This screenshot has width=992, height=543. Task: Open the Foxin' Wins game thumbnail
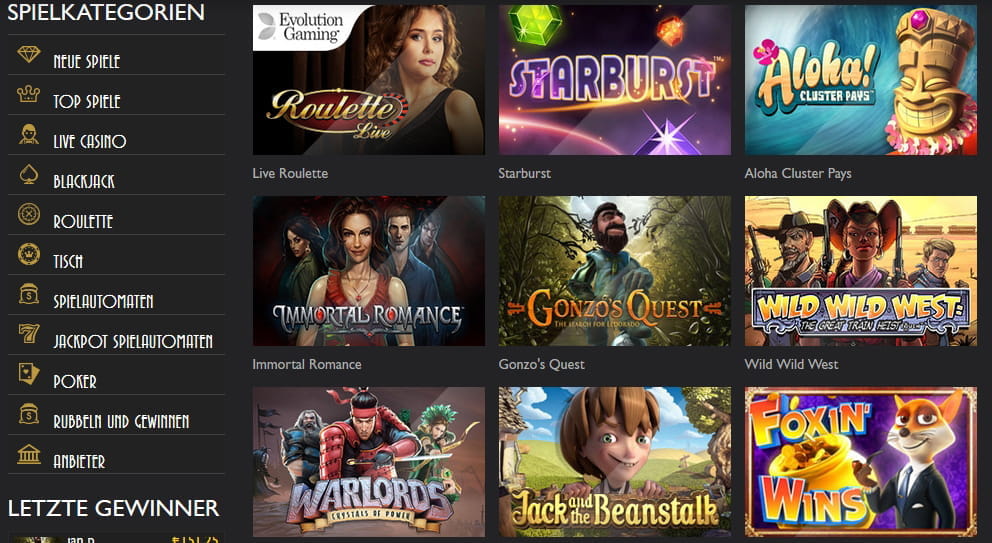[860, 462]
